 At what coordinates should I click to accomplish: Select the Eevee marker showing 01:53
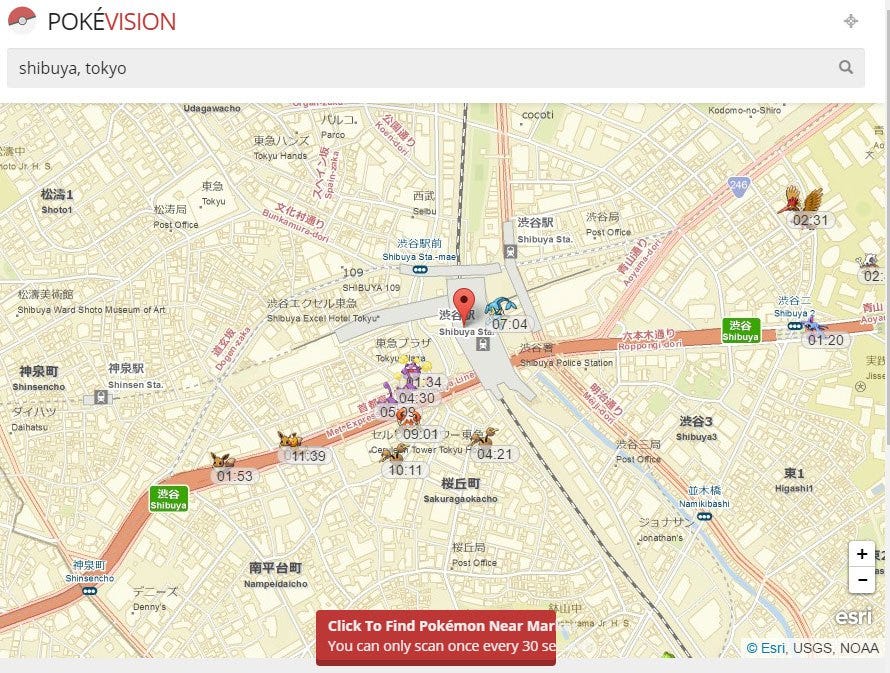pyautogui.click(x=220, y=460)
